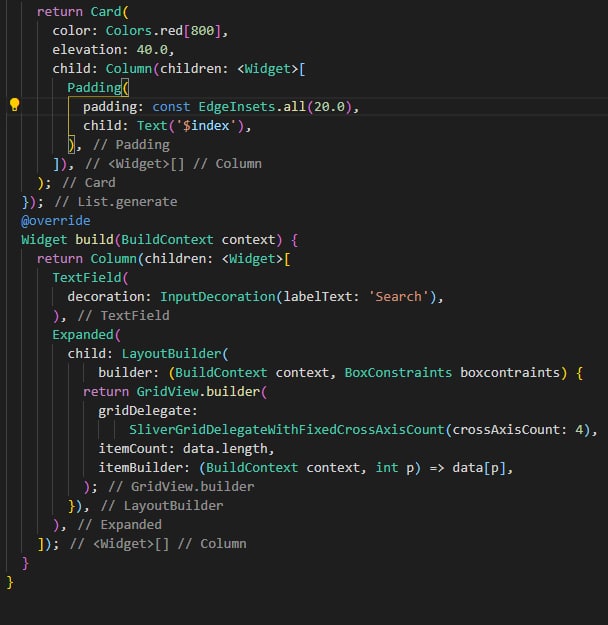
Task: Click the '// GridView.builder' comment
Action: [181, 487]
